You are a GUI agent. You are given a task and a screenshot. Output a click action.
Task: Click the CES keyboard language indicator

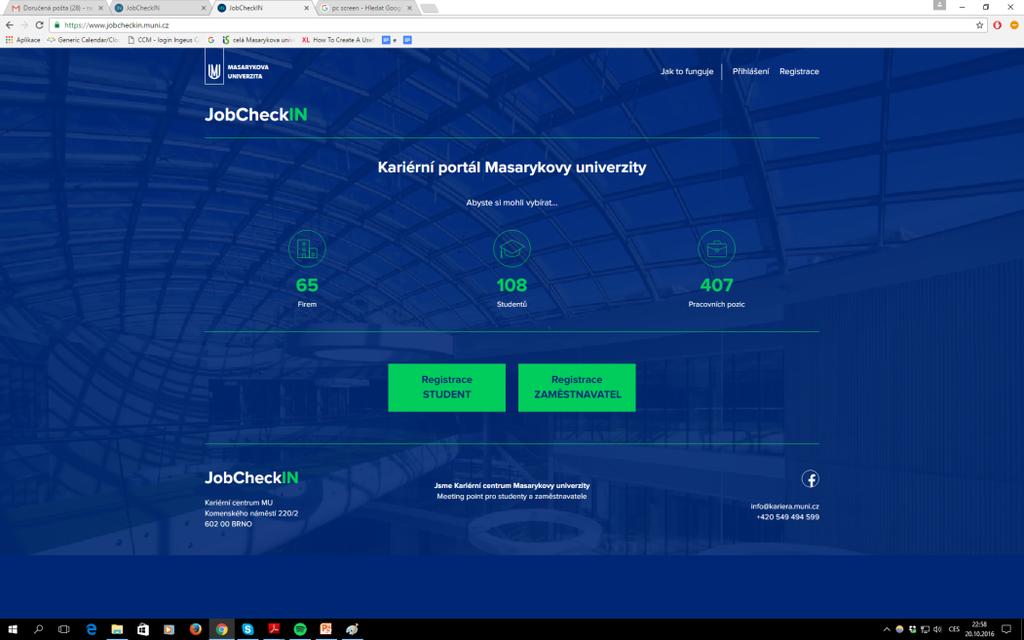[954, 630]
